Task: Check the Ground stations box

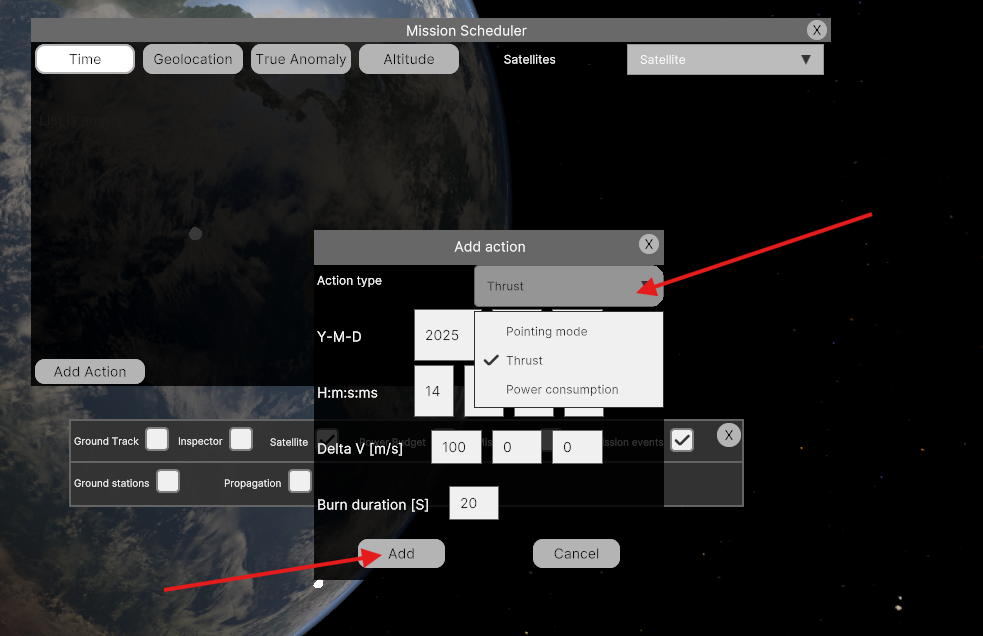Action: point(168,482)
